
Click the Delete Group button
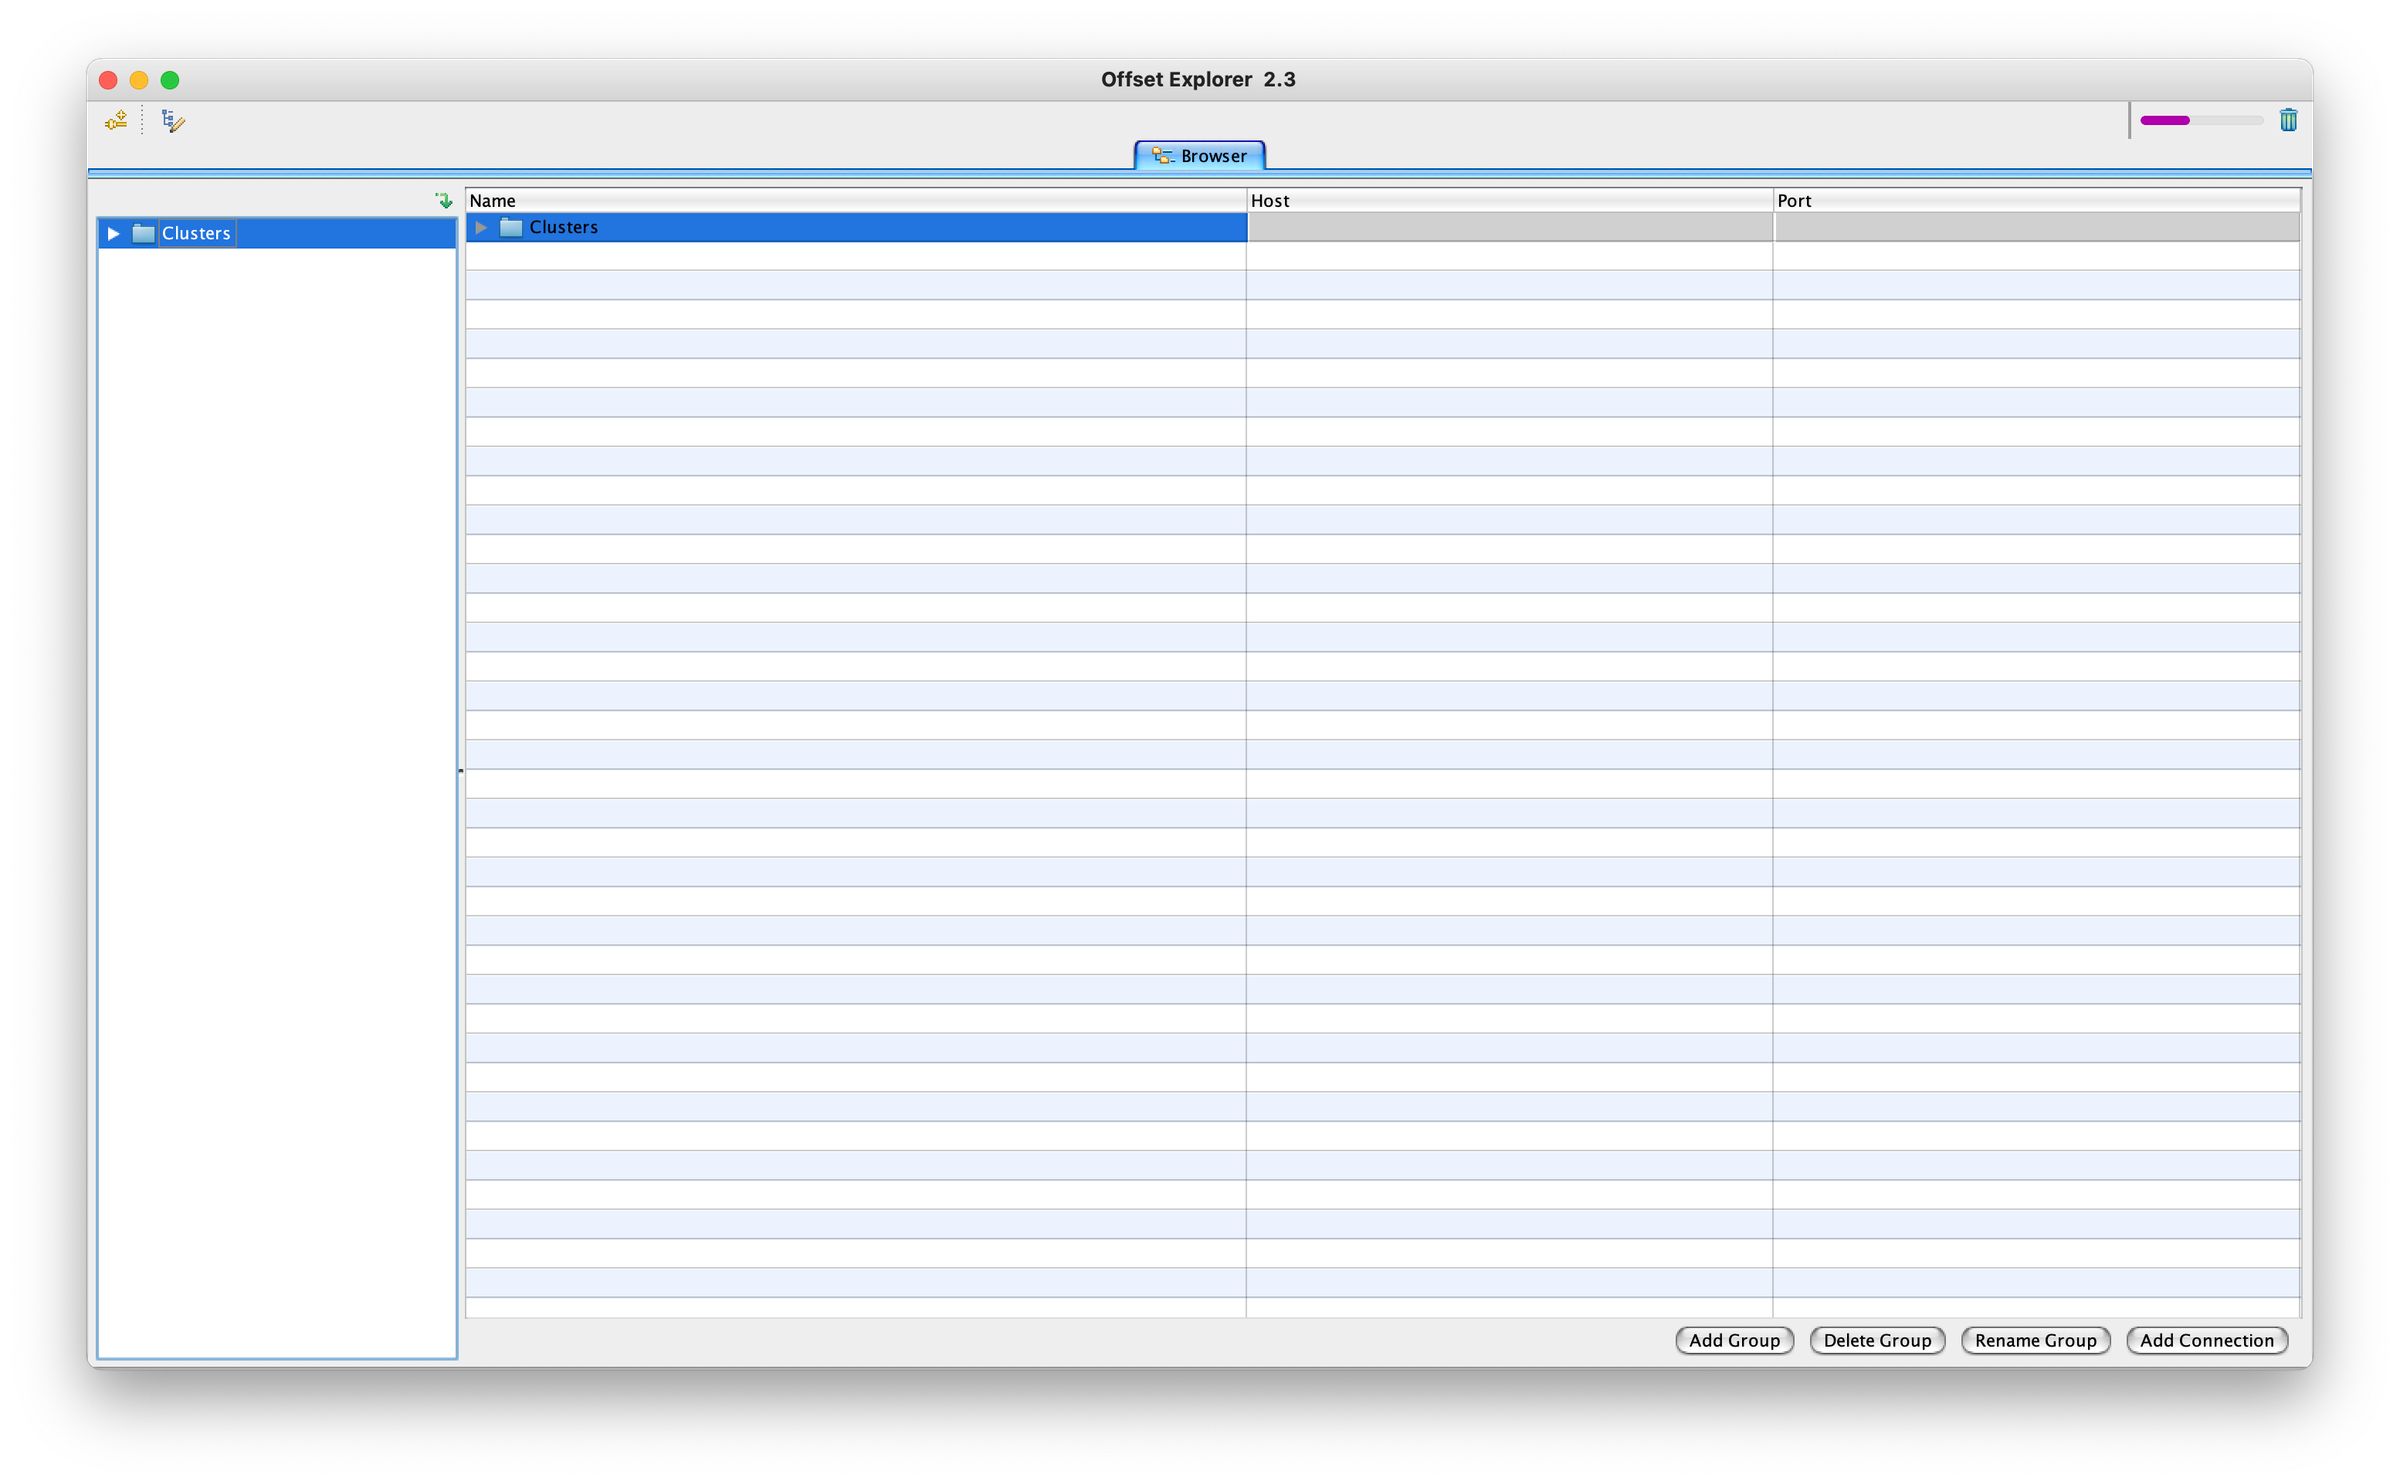click(1876, 1340)
